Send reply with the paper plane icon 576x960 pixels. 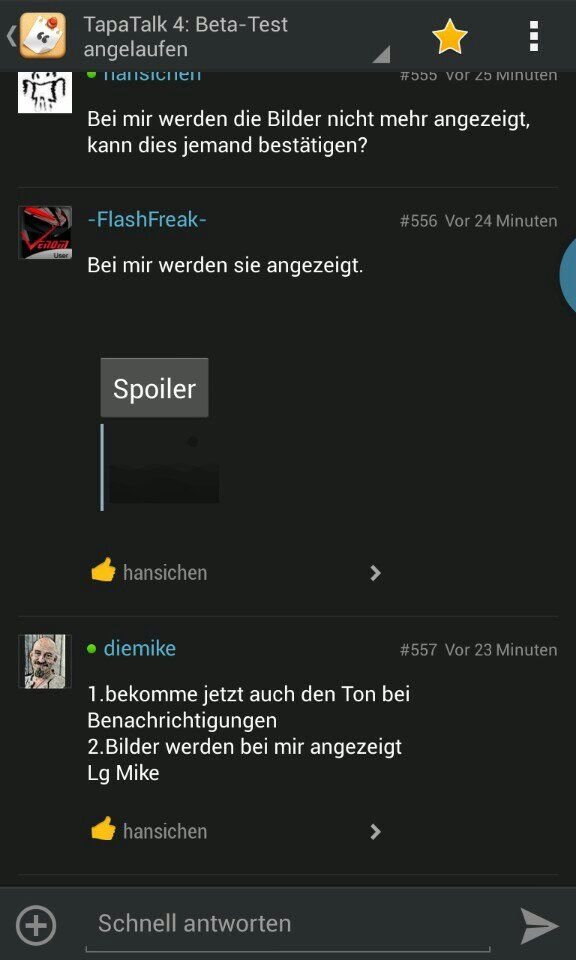click(539, 926)
